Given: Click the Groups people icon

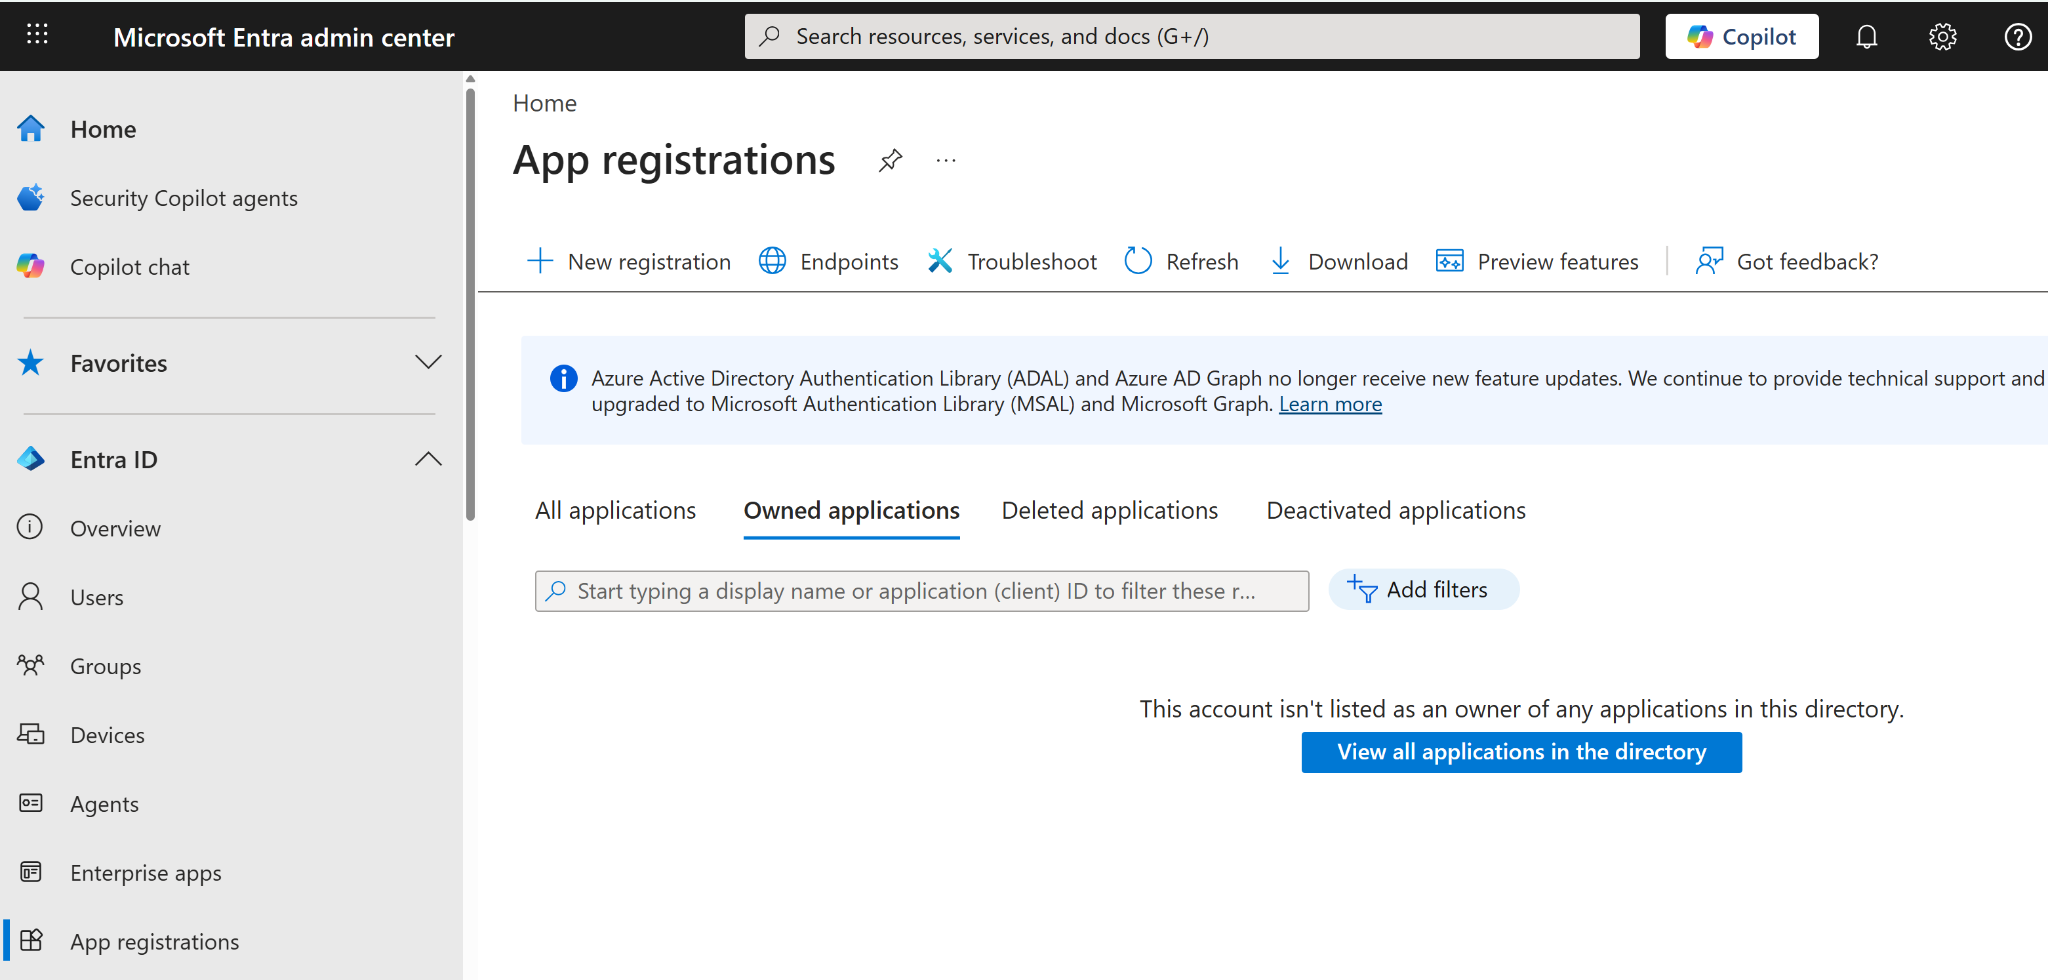Looking at the screenshot, I should tap(31, 665).
